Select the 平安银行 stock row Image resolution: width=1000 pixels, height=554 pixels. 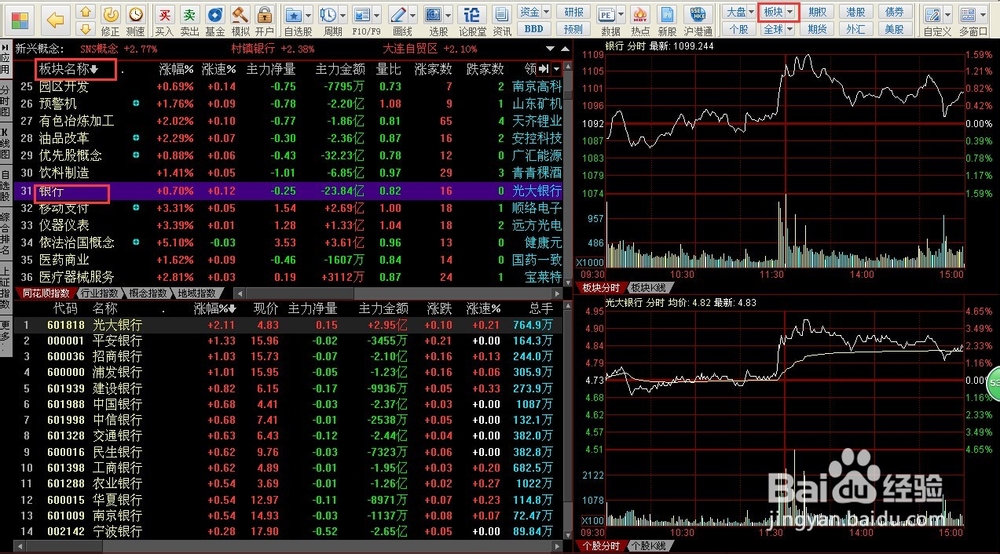click(288, 341)
